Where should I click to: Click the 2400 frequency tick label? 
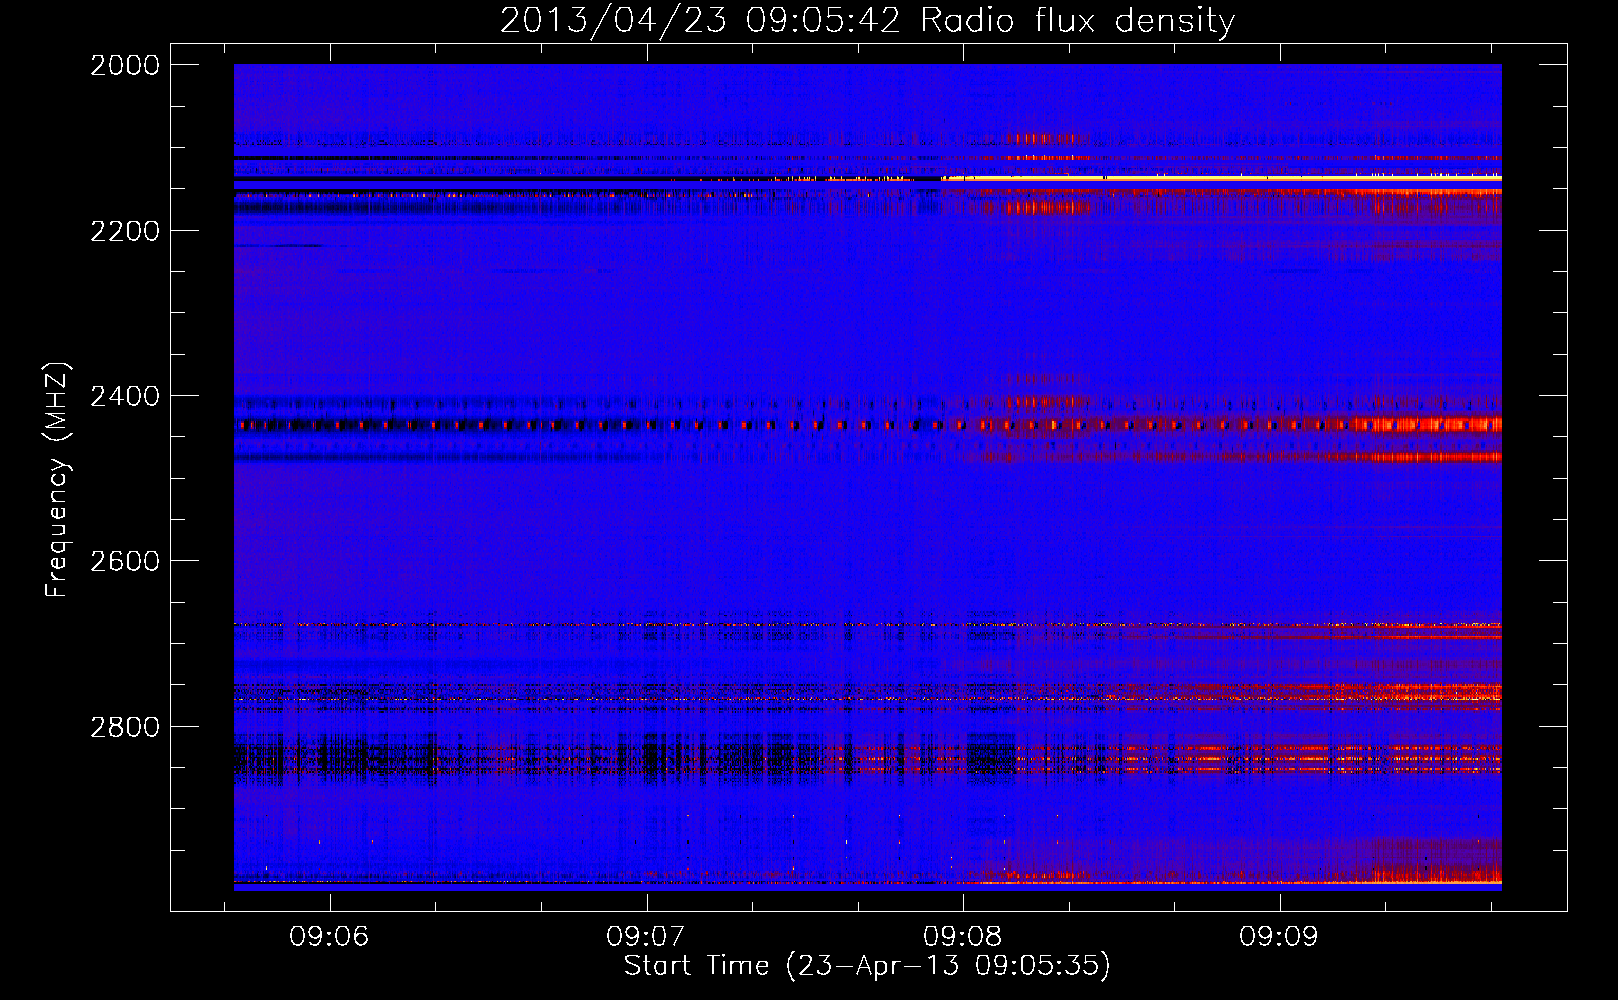pyautogui.click(x=125, y=396)
